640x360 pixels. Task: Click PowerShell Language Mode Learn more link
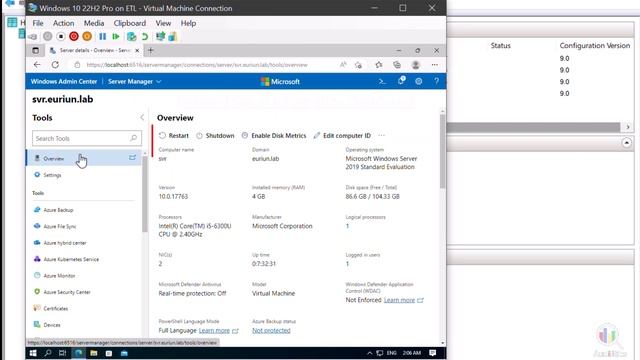[214, 331]
